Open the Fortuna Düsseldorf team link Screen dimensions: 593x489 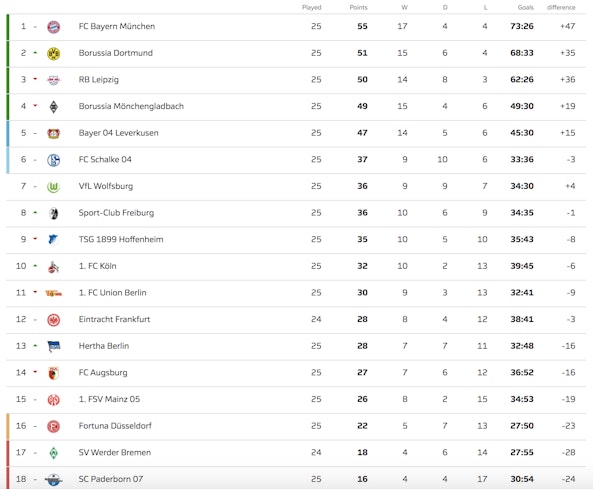click(115, 426)
